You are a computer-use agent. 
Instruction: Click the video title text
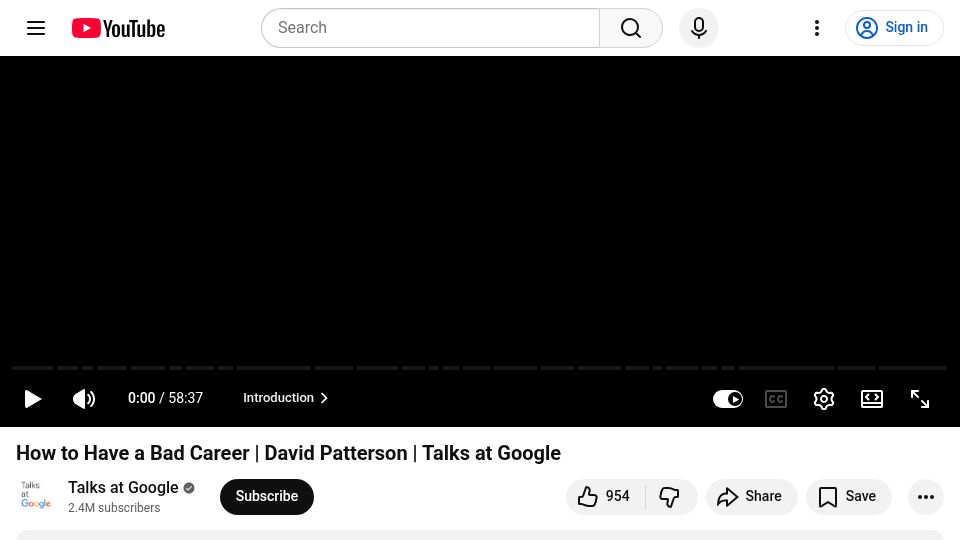pos(288,453)
